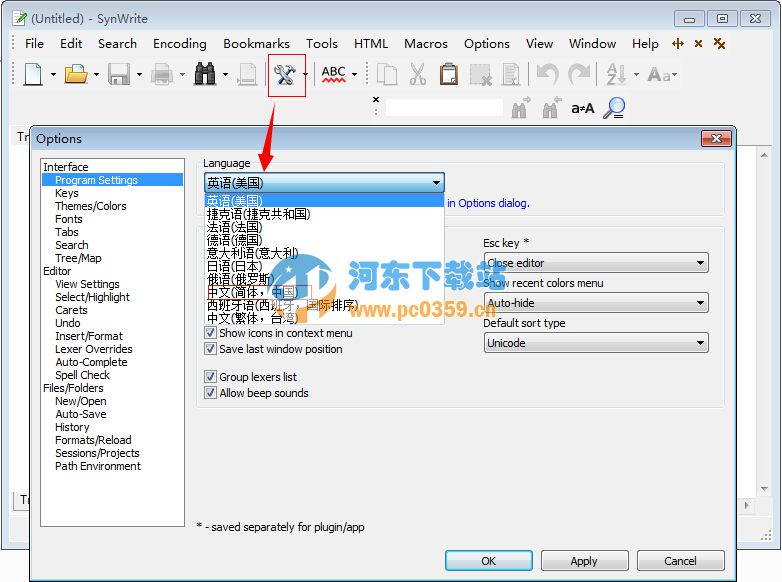Click the OK button
The height and width of the screenshot is (582, 782).
pos(488,561)
